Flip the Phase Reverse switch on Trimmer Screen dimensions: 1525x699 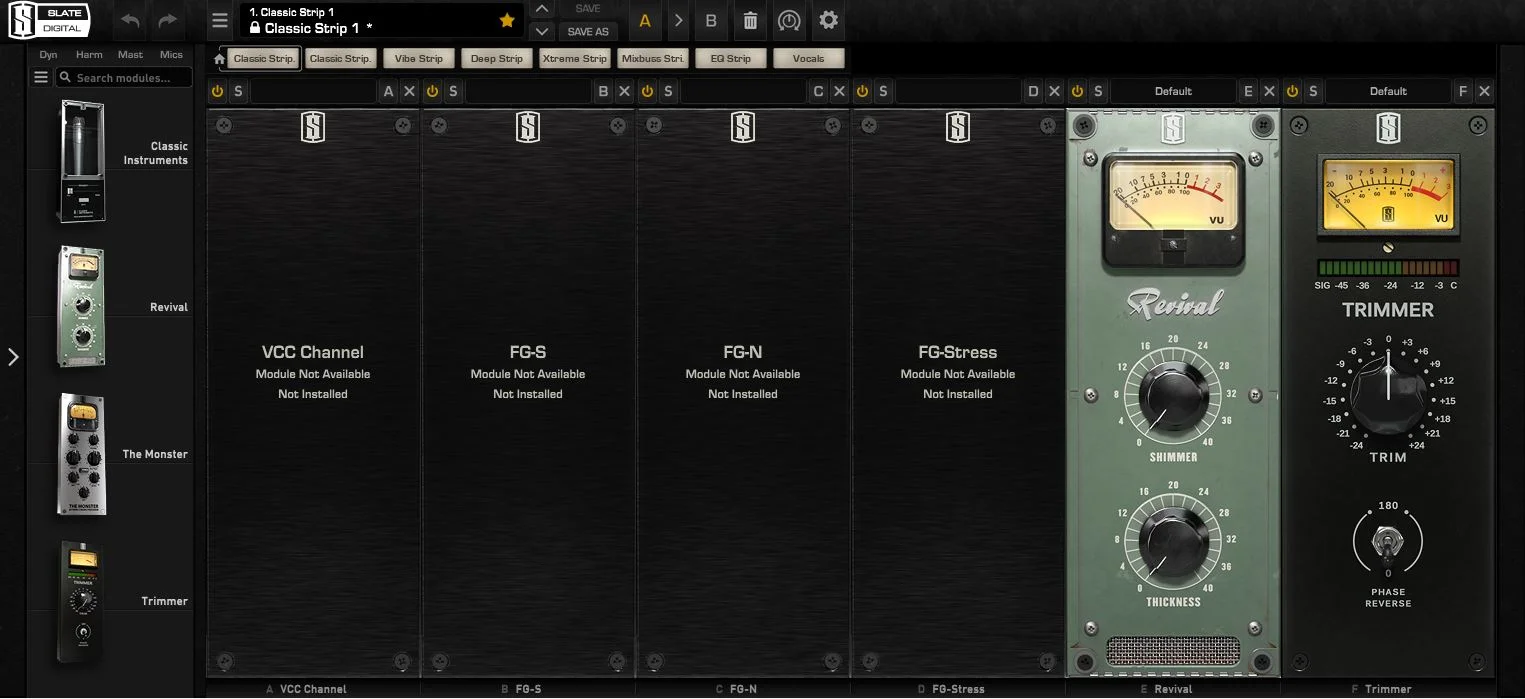(x=1388, y=543)
